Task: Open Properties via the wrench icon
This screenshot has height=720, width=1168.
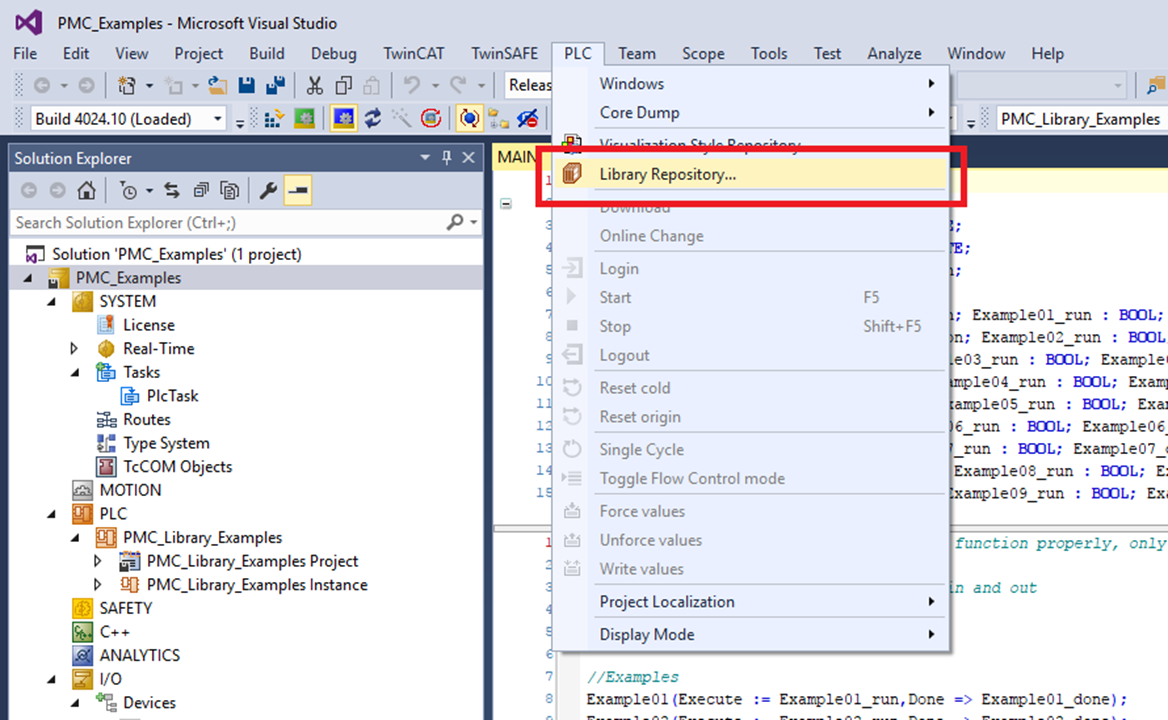Action: coord(268,190)
